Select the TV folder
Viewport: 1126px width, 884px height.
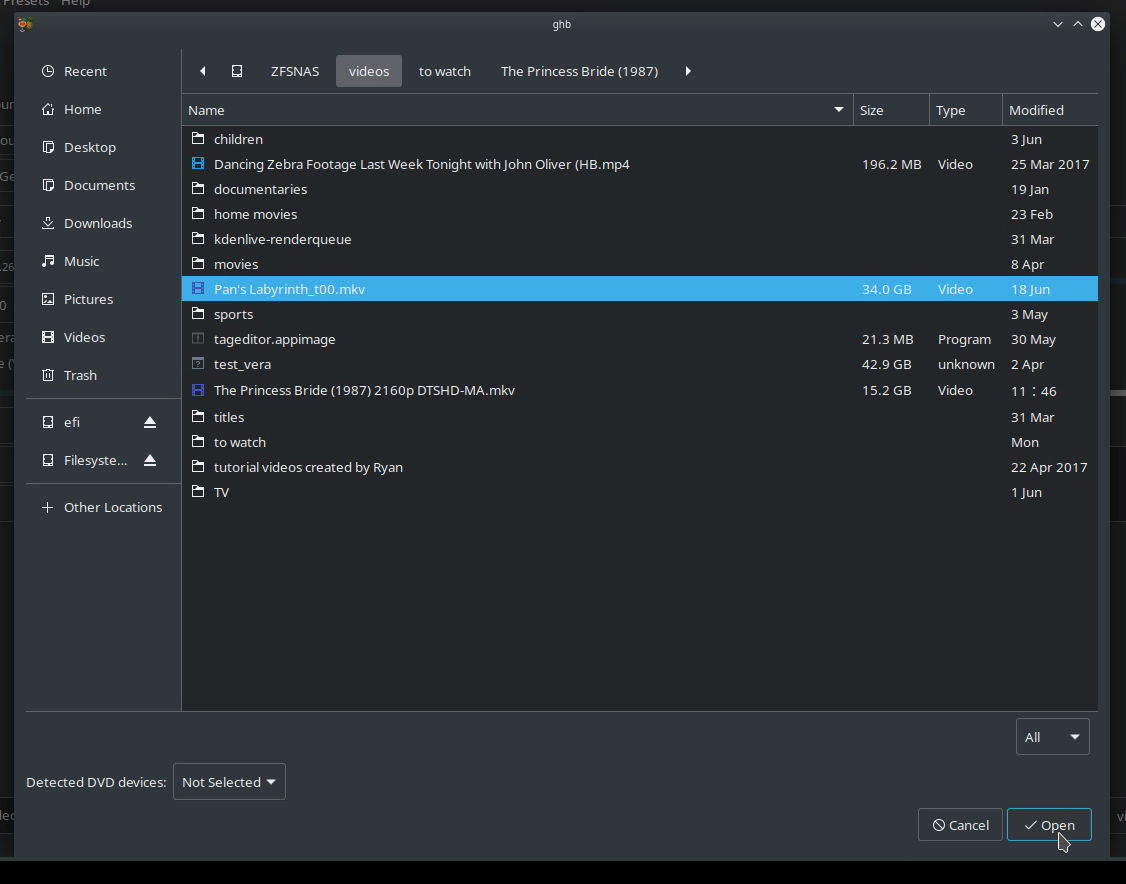tap(640, 493)
